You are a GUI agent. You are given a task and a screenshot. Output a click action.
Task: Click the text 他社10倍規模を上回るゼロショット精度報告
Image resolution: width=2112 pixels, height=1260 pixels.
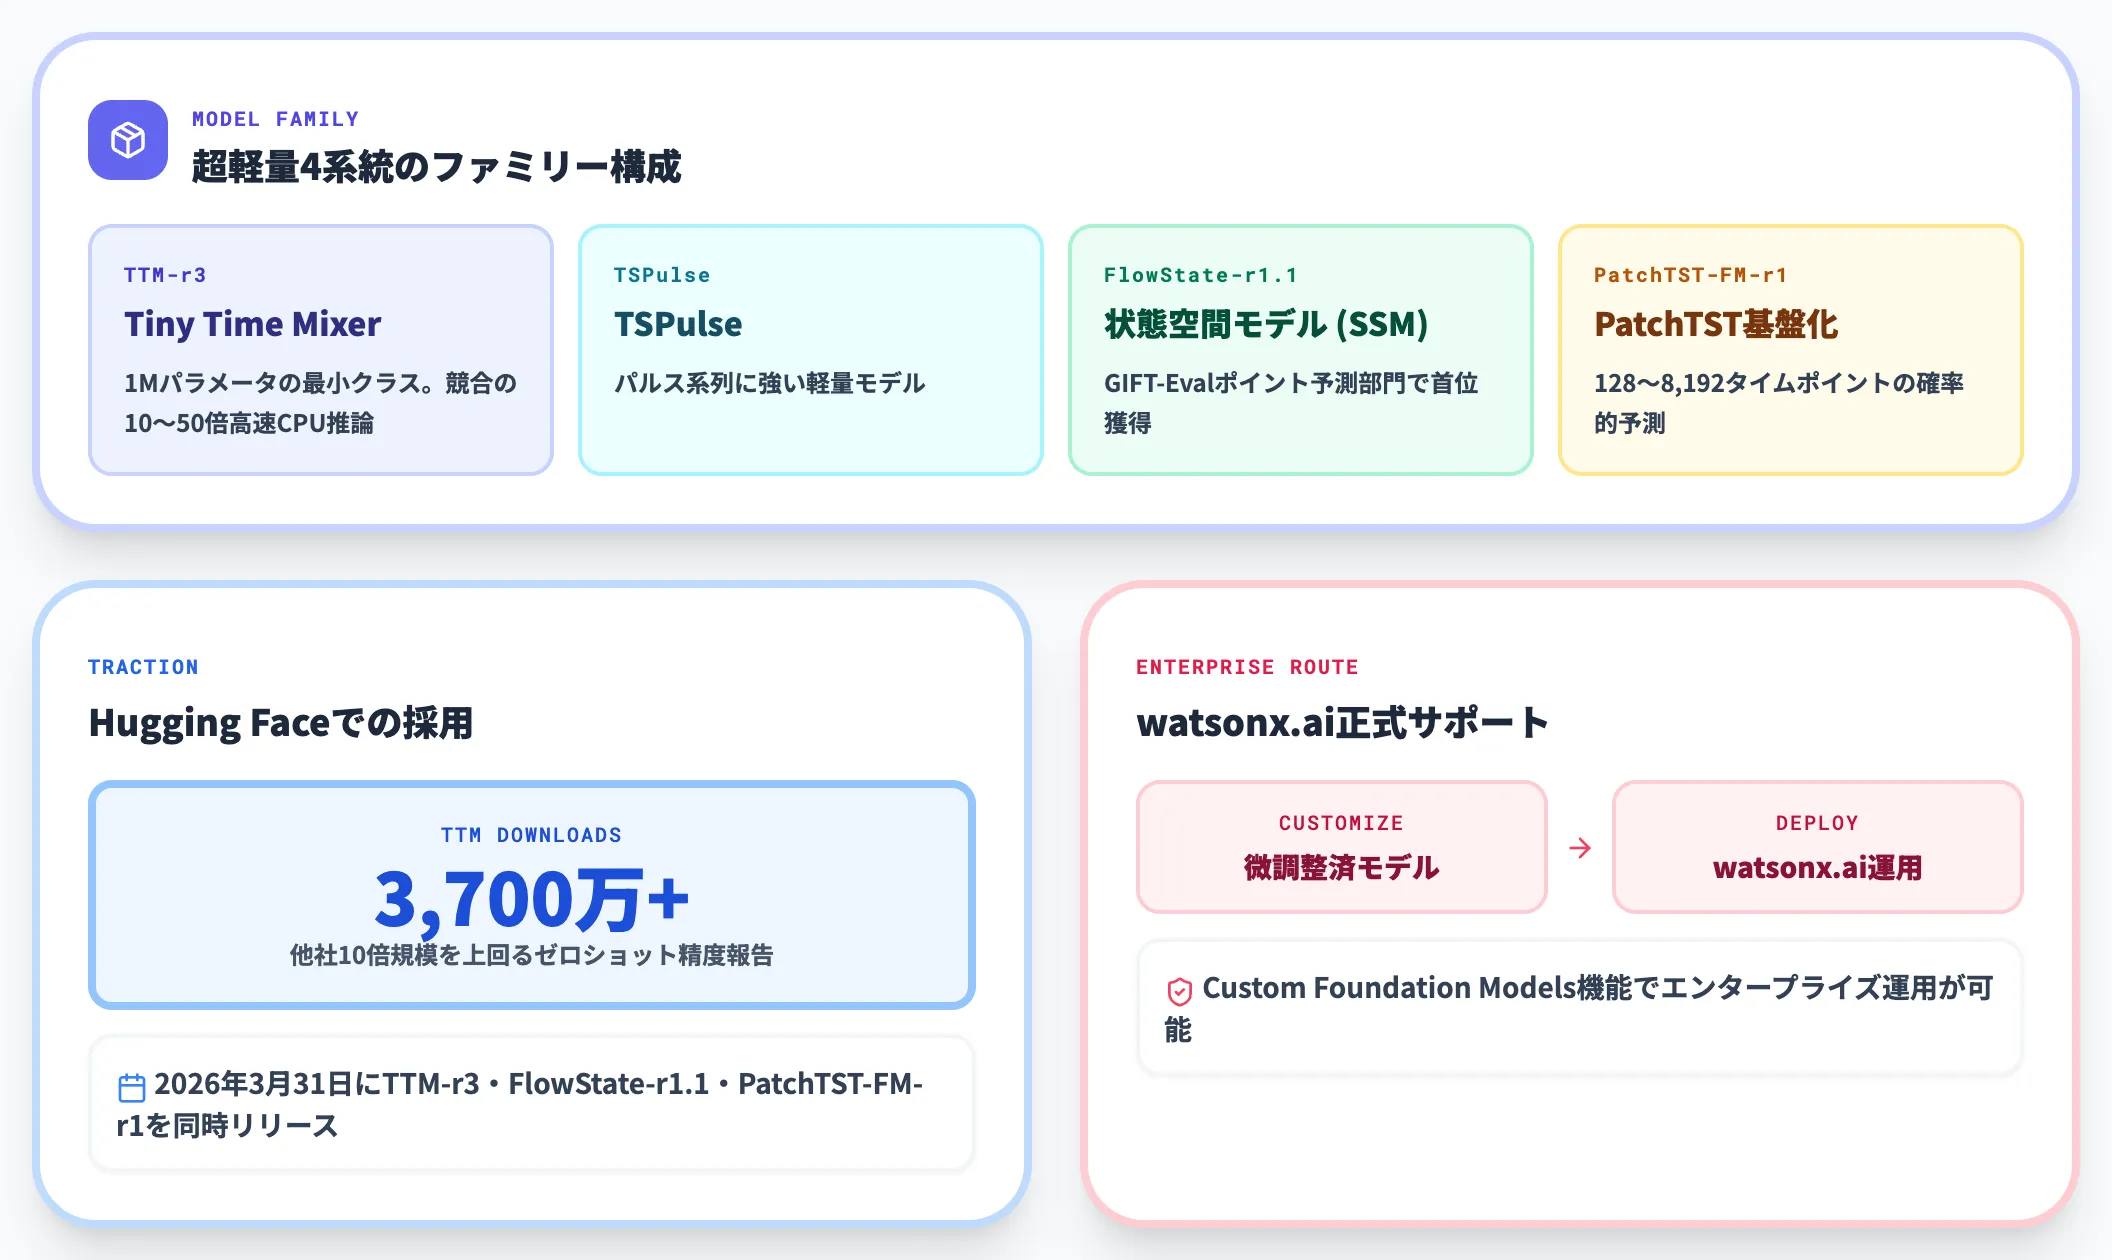(532, 955)
